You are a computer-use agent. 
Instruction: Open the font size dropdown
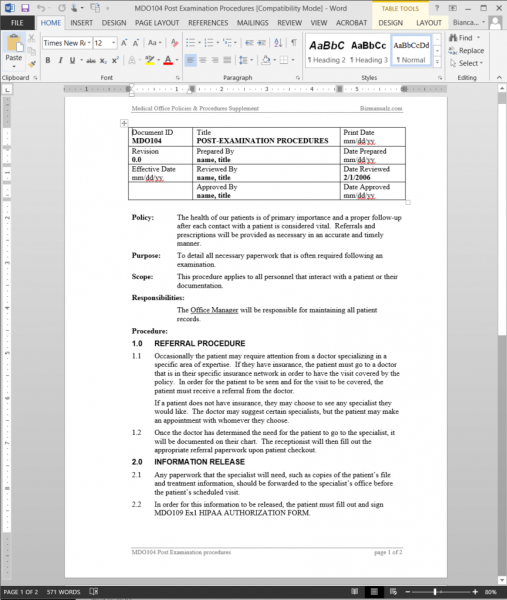tap(114, 43)
